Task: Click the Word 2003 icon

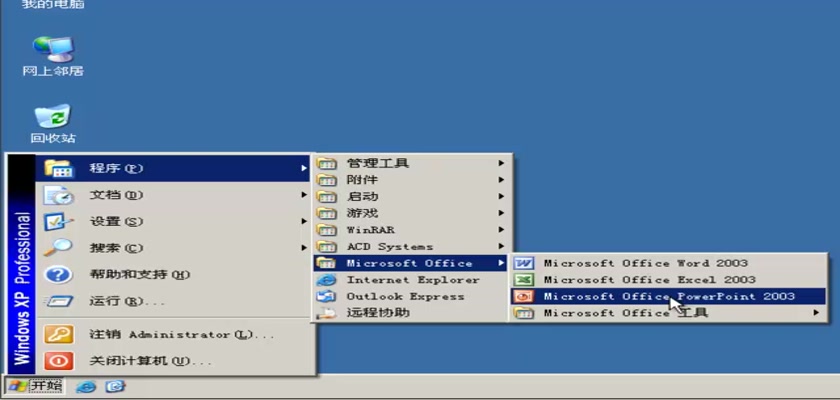Action: coord(523,263)
